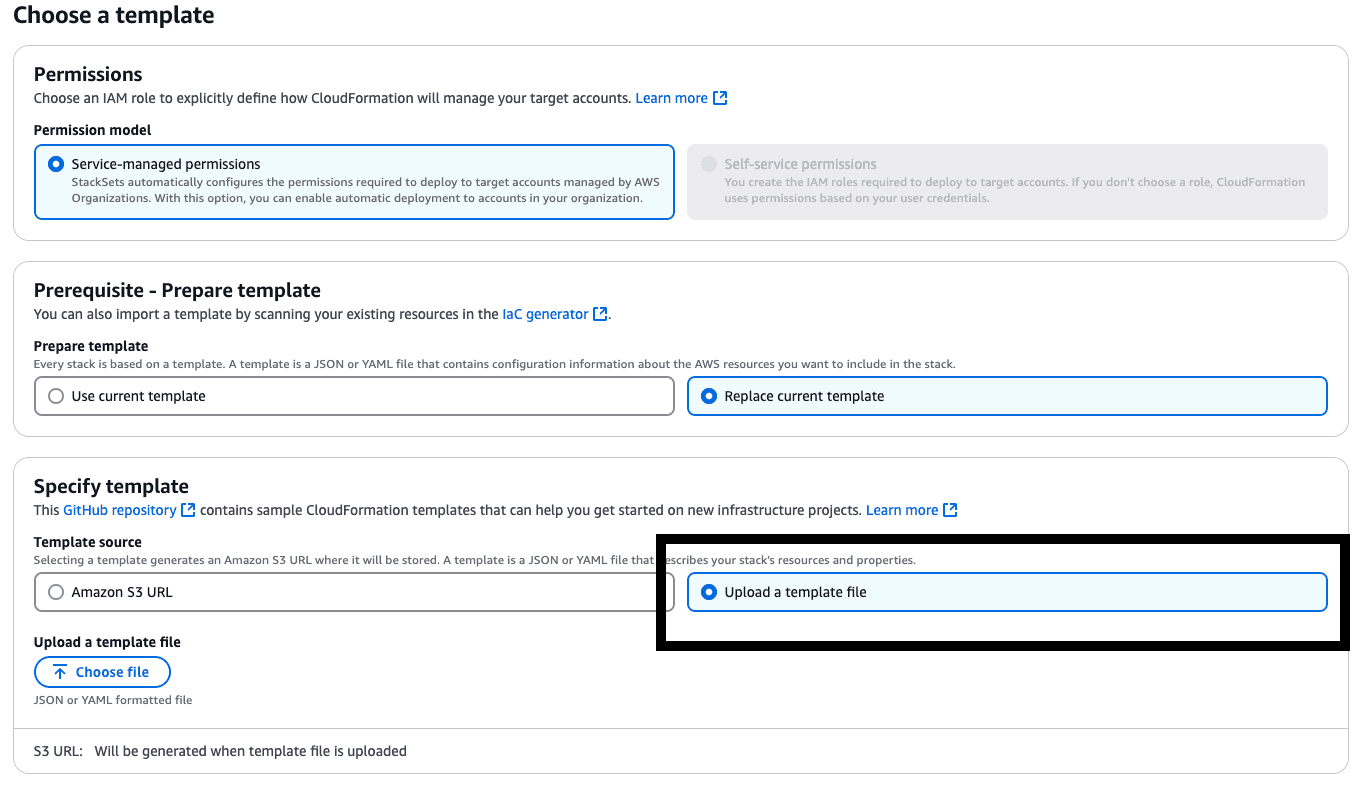1360x787 pixels.
Task: Click the external link icon after Learn more in Permissions
Action: coord(720,98)
